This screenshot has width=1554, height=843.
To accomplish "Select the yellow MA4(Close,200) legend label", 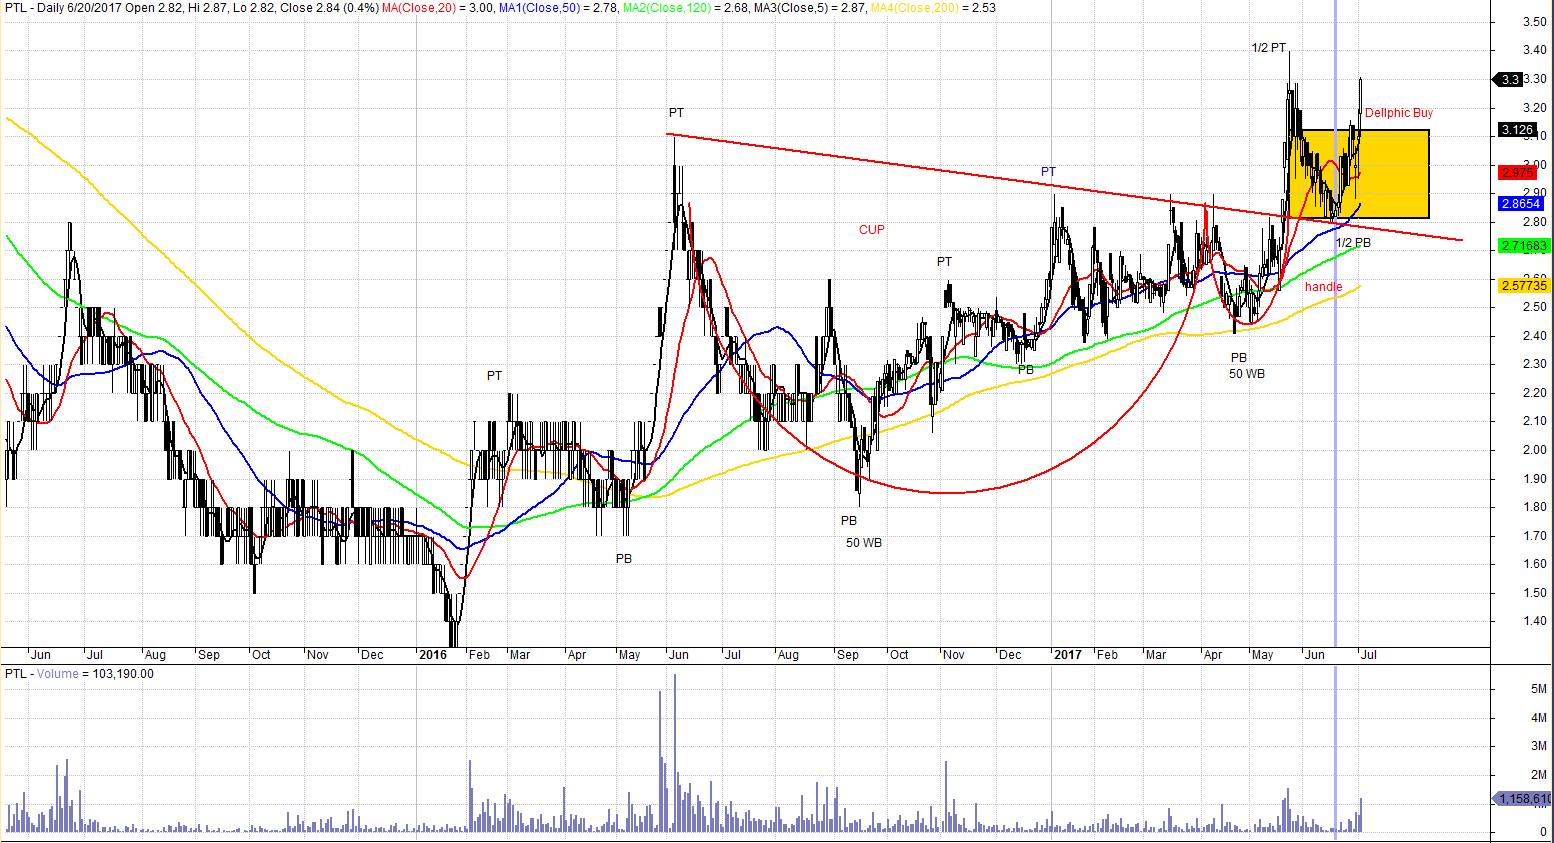I will [916, 8].
